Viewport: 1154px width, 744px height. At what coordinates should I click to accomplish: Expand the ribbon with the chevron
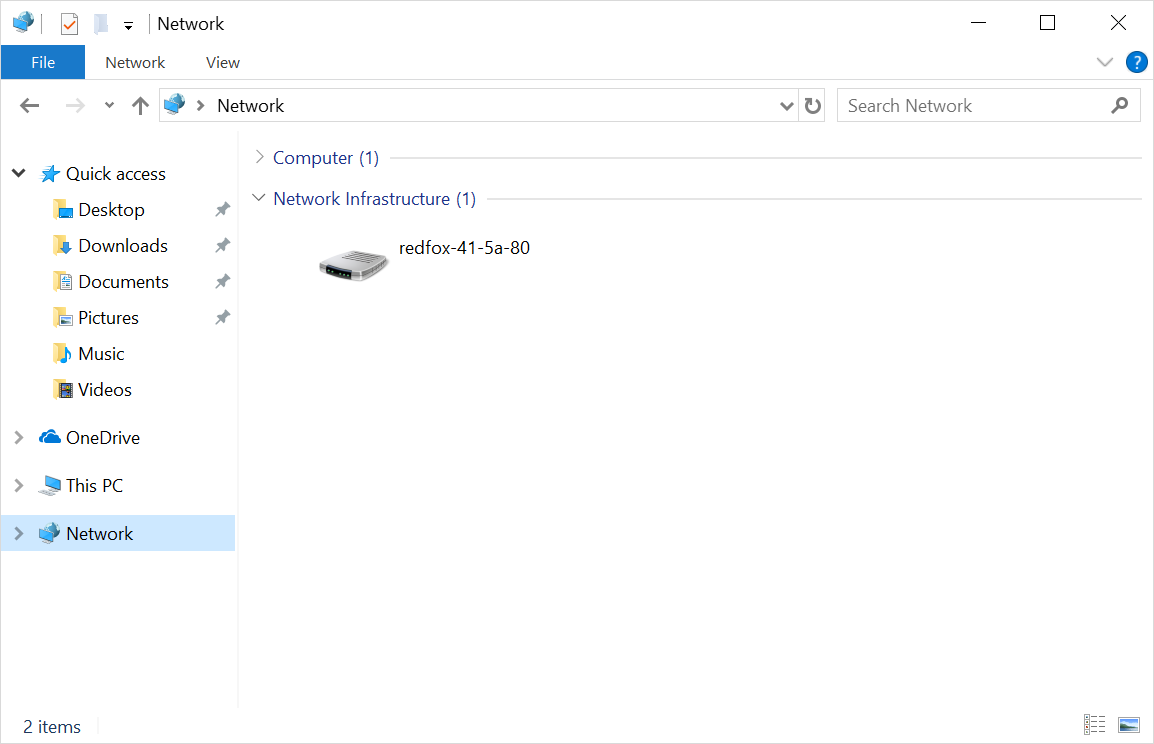(1105, 62)
